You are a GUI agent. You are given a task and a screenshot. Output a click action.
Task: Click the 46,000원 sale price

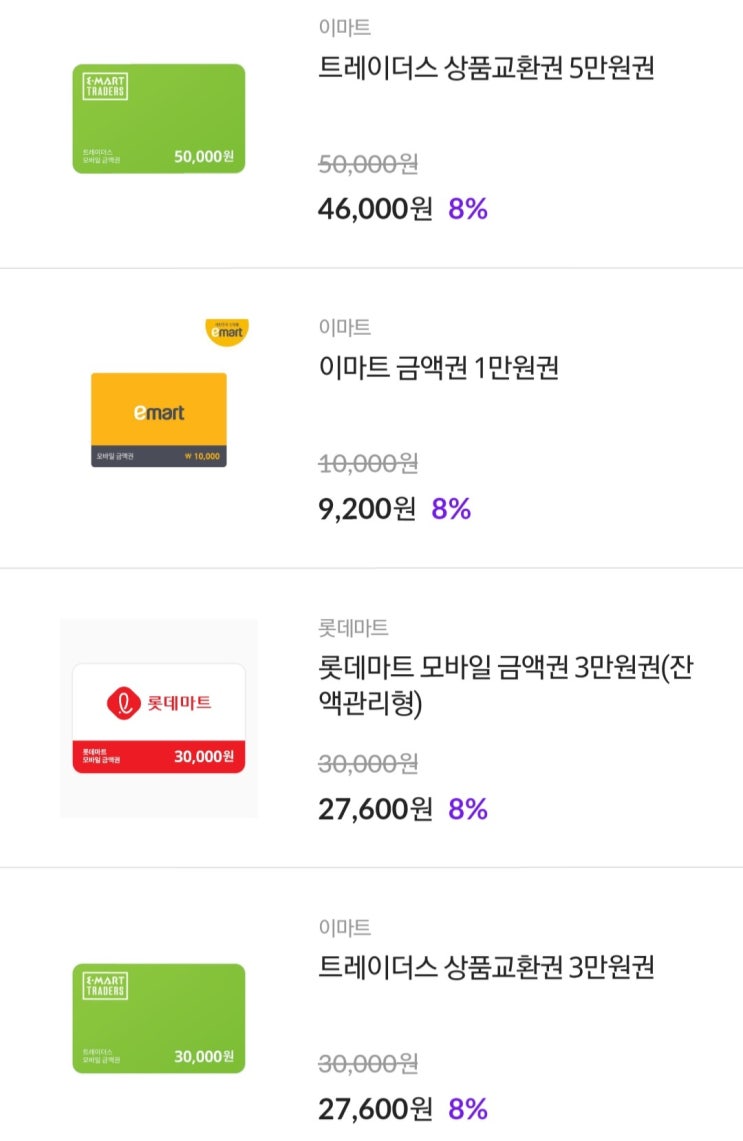click(375, 209)
